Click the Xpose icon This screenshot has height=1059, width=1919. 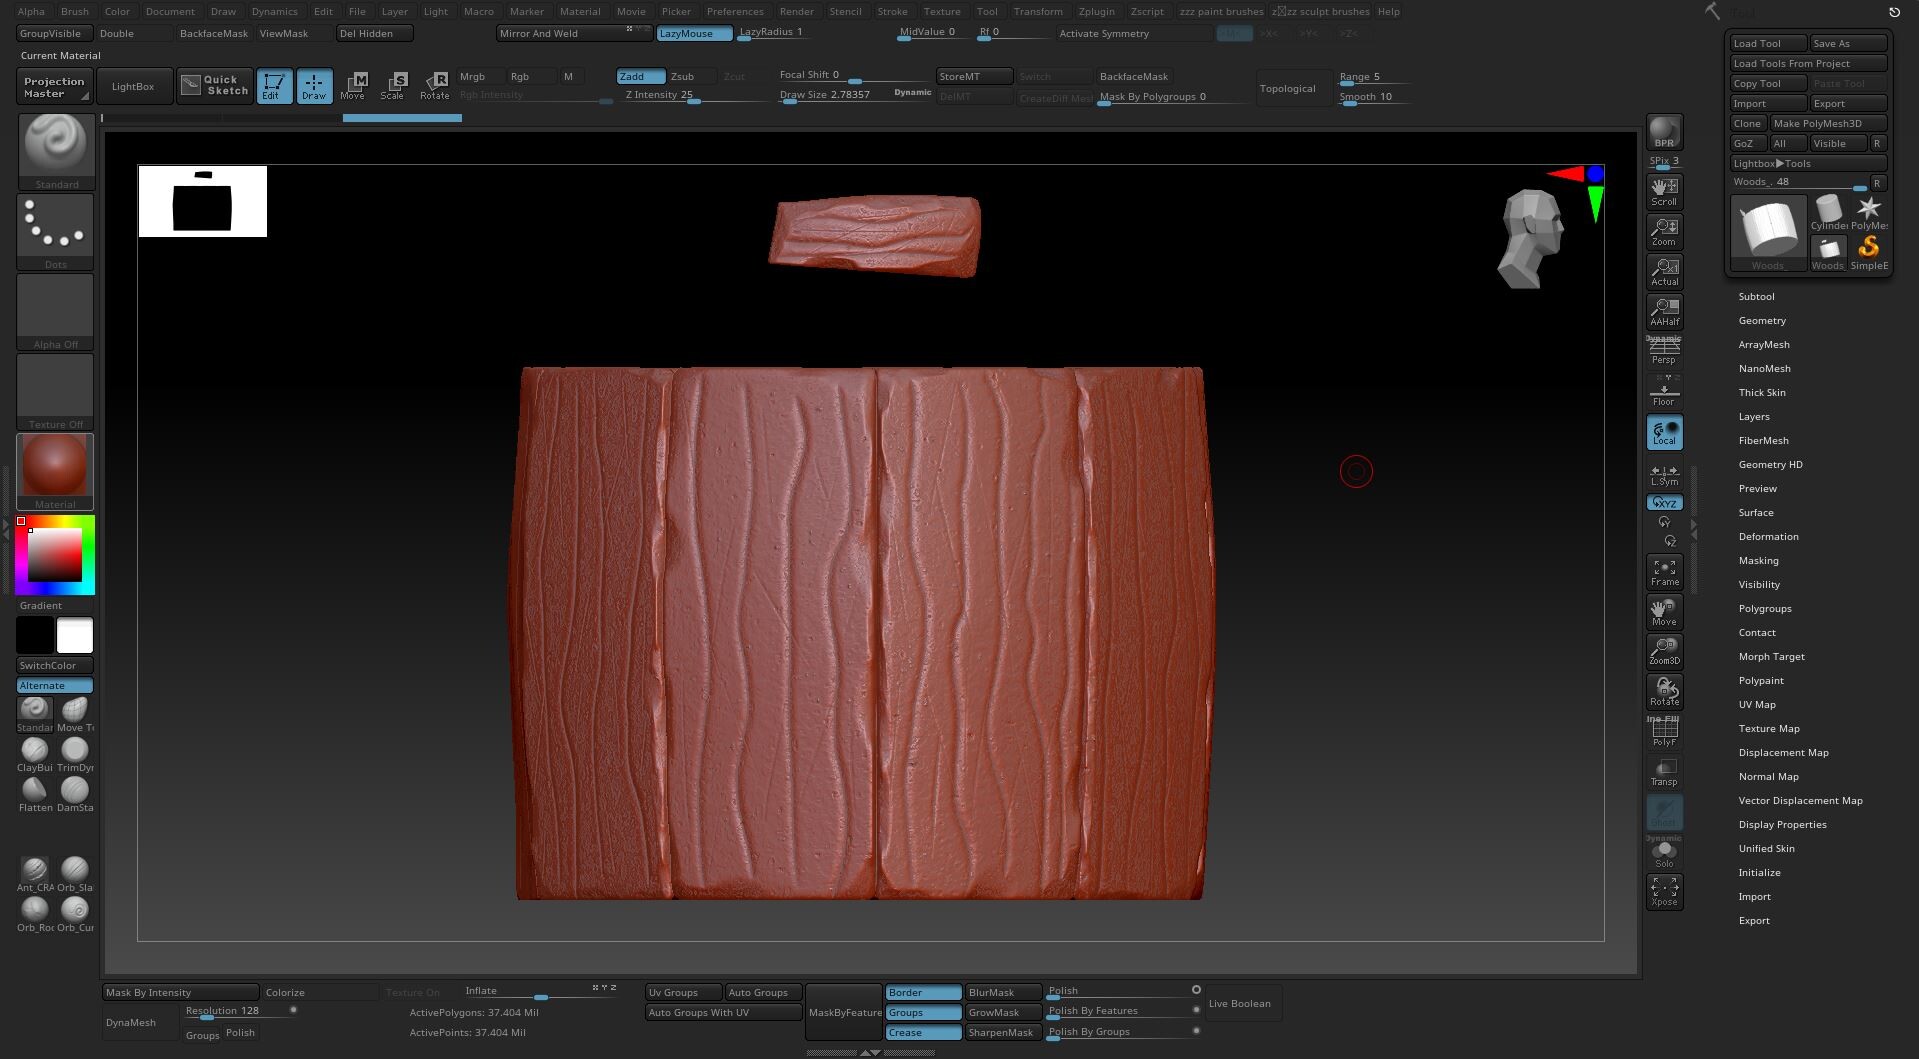pyautogui.click(x=1664, y=891)
